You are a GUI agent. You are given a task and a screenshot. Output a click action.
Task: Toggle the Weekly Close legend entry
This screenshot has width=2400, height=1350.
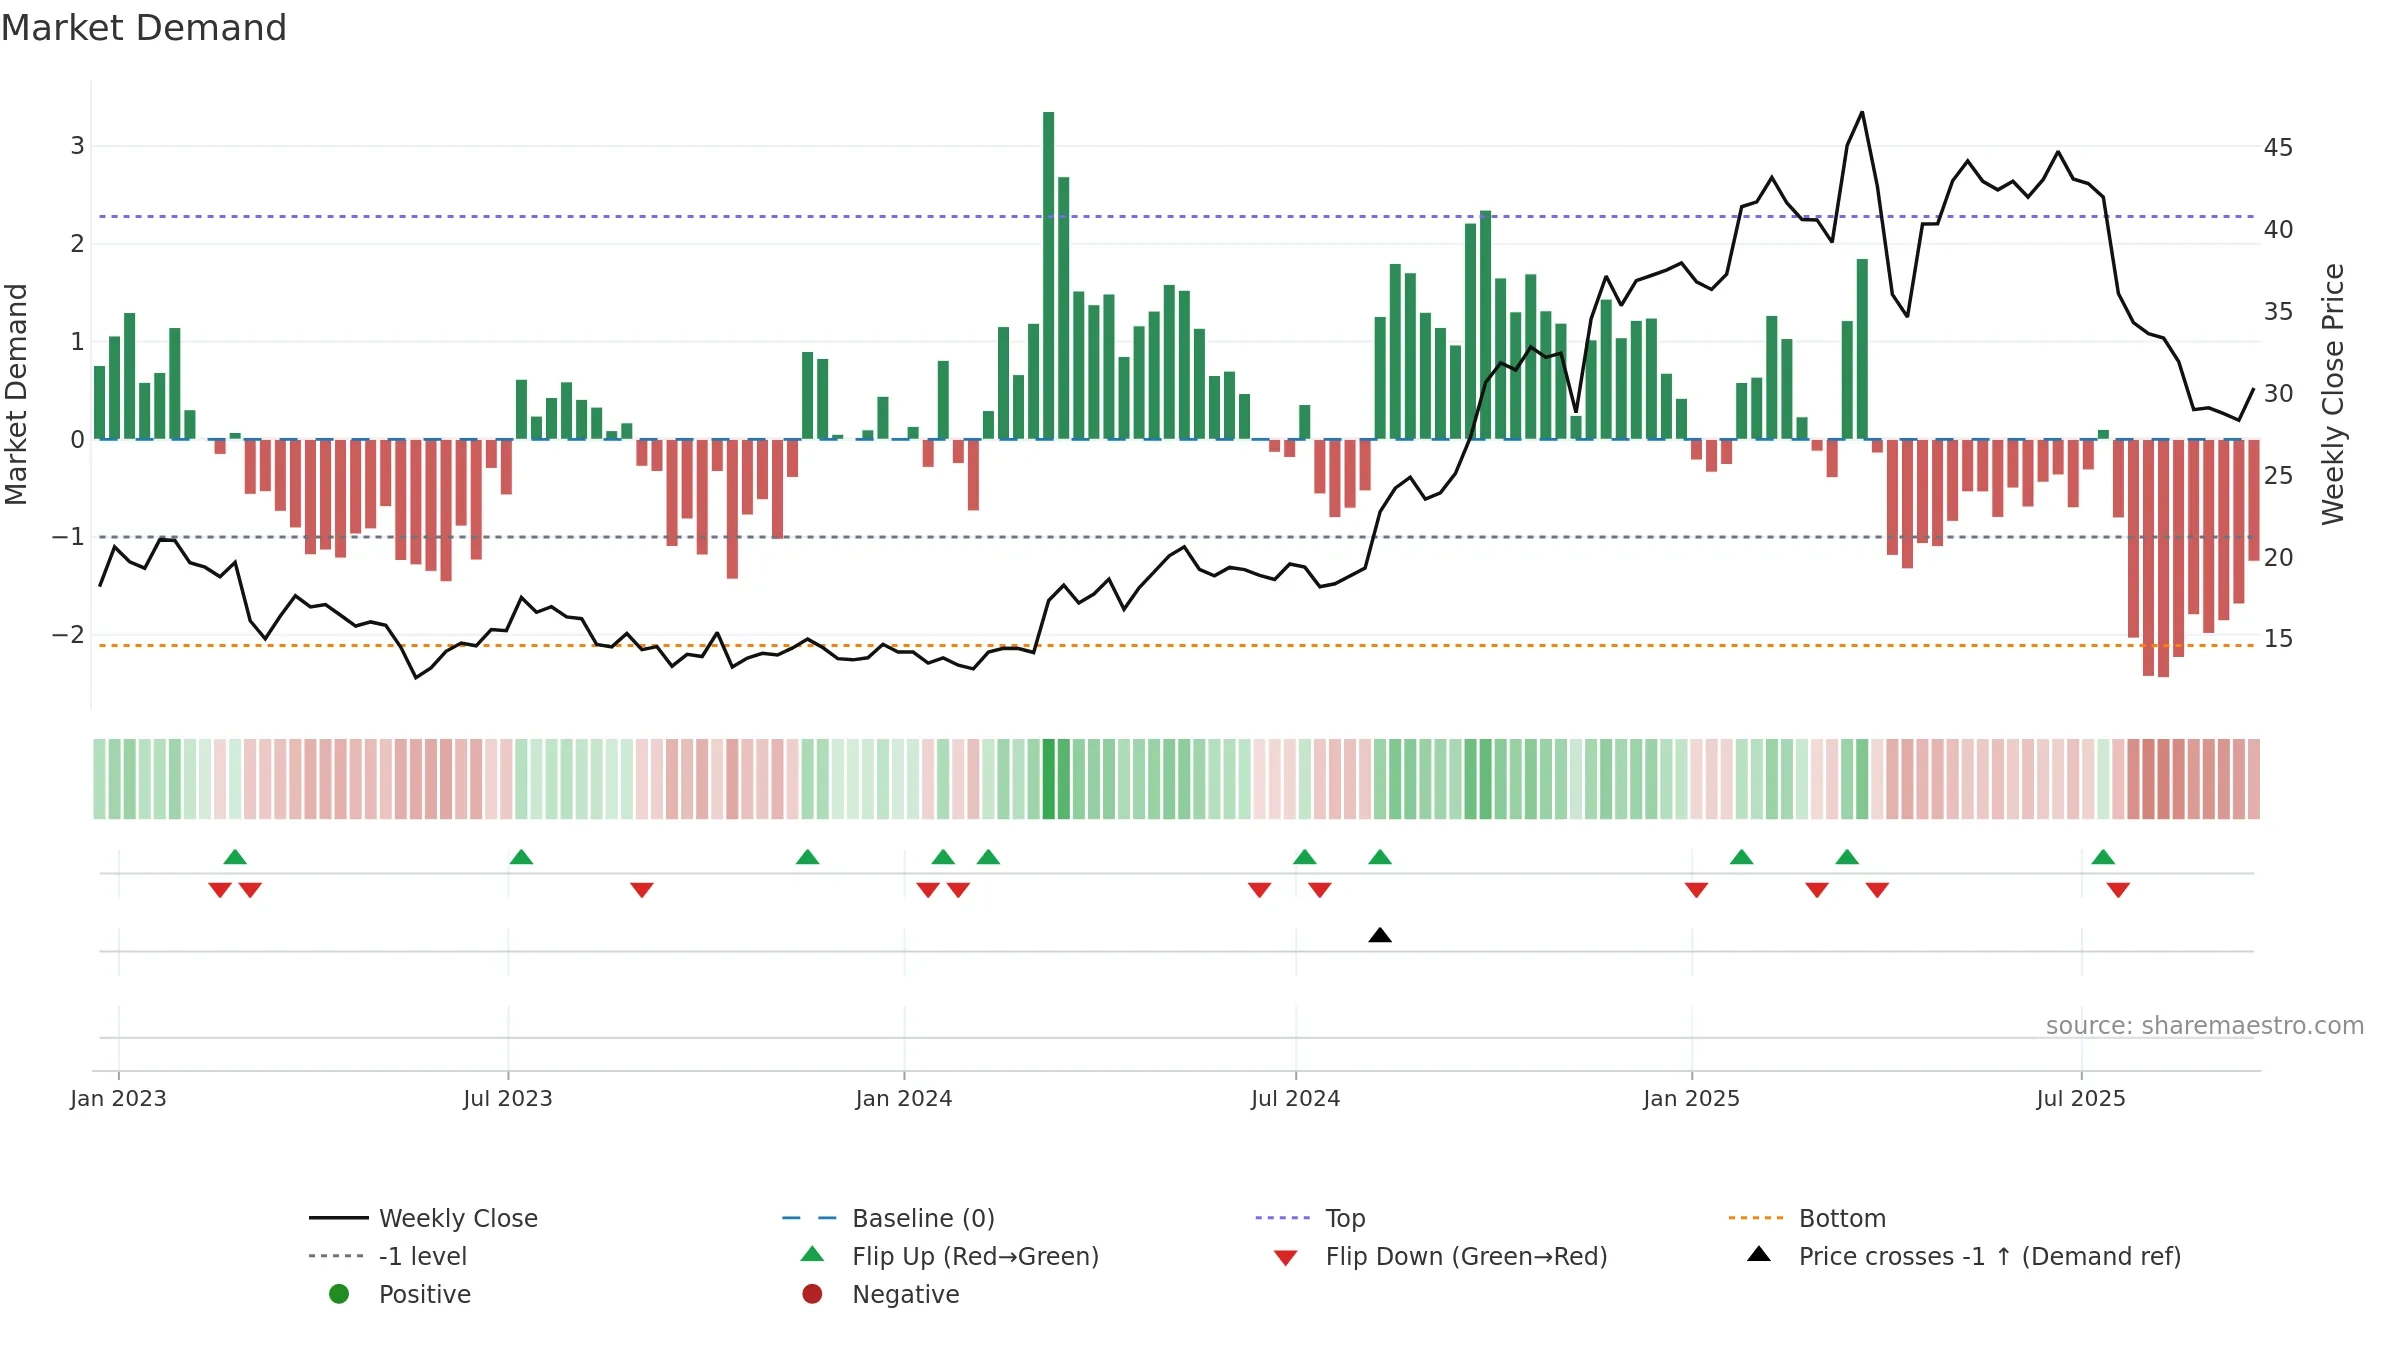click(424, 1218)
